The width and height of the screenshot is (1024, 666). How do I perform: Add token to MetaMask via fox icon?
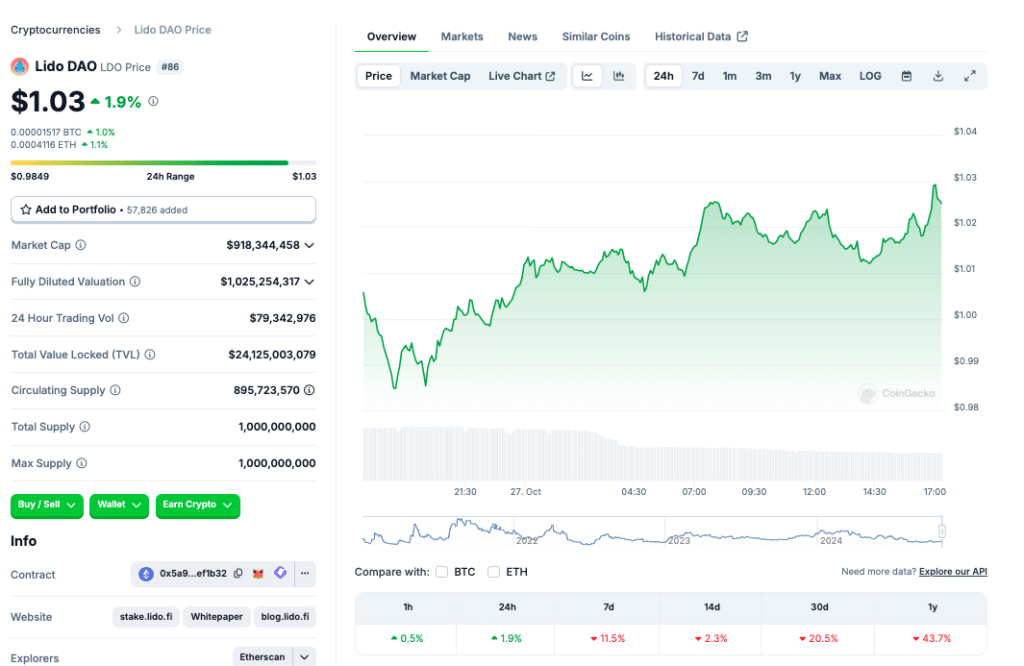click(x=259, y=573)
